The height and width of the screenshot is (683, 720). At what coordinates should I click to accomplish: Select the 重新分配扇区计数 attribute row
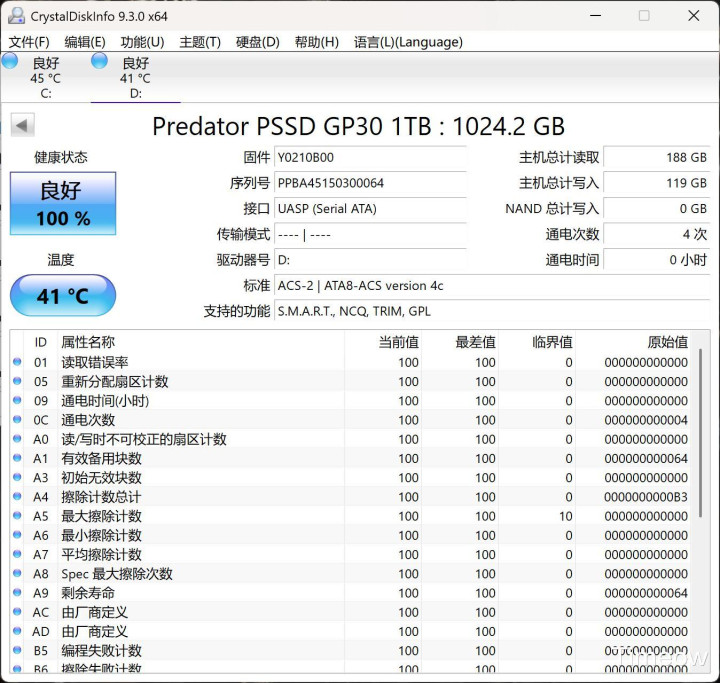pyautogui.click(x=350, y=382)
